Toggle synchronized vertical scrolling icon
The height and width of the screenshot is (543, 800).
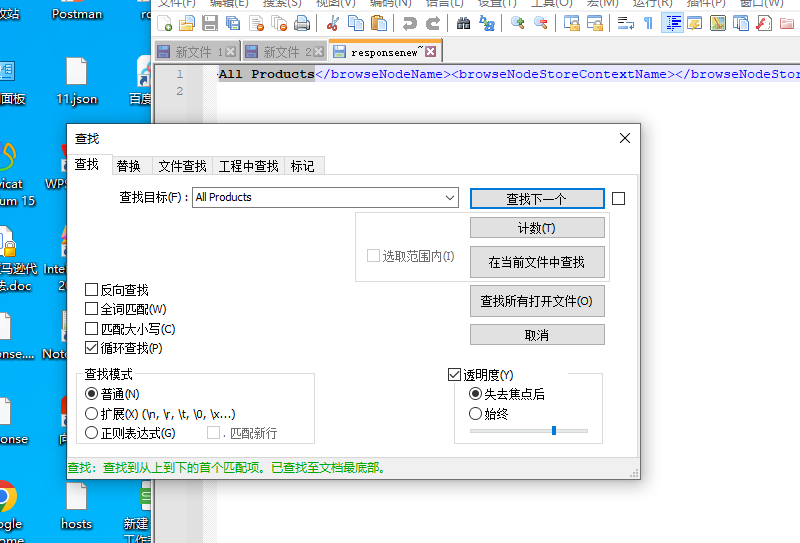(x=571, y=23)
